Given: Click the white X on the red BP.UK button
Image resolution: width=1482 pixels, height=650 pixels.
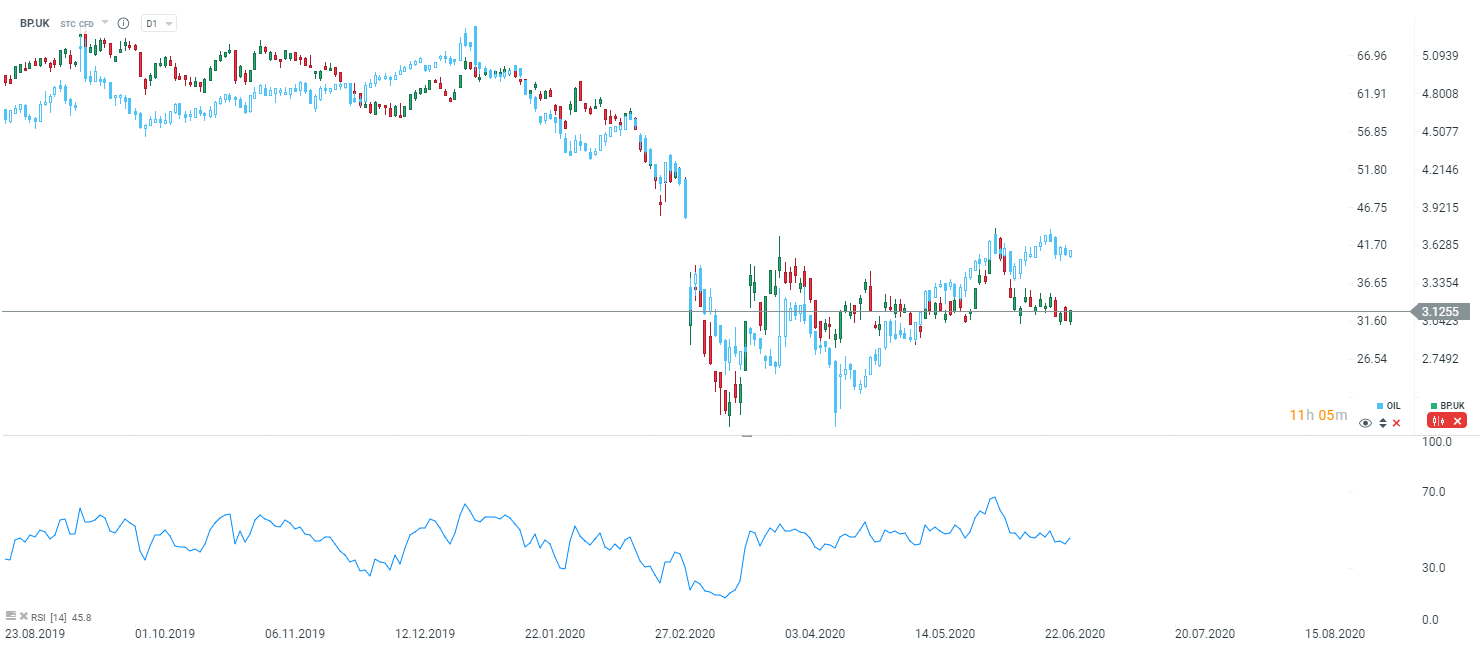Looking at the screenshot, I should click(x=1457, y=421).
